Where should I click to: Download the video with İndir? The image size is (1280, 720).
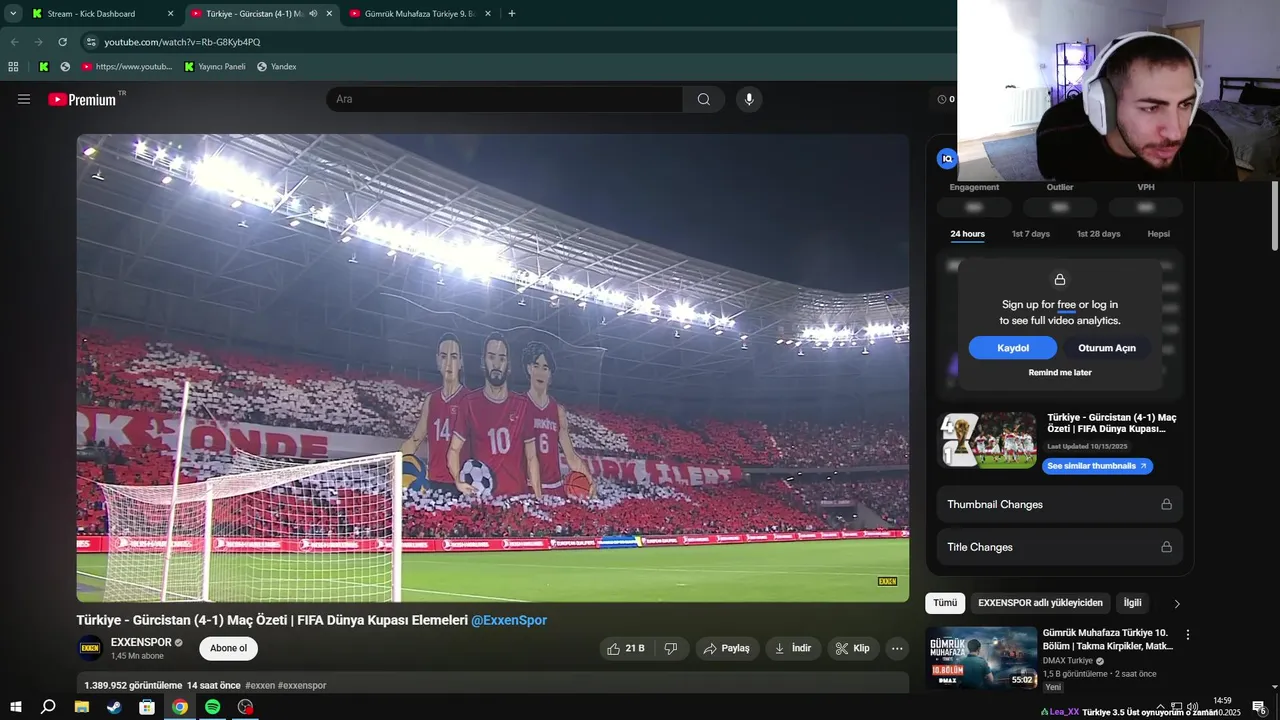click(793, 648)
